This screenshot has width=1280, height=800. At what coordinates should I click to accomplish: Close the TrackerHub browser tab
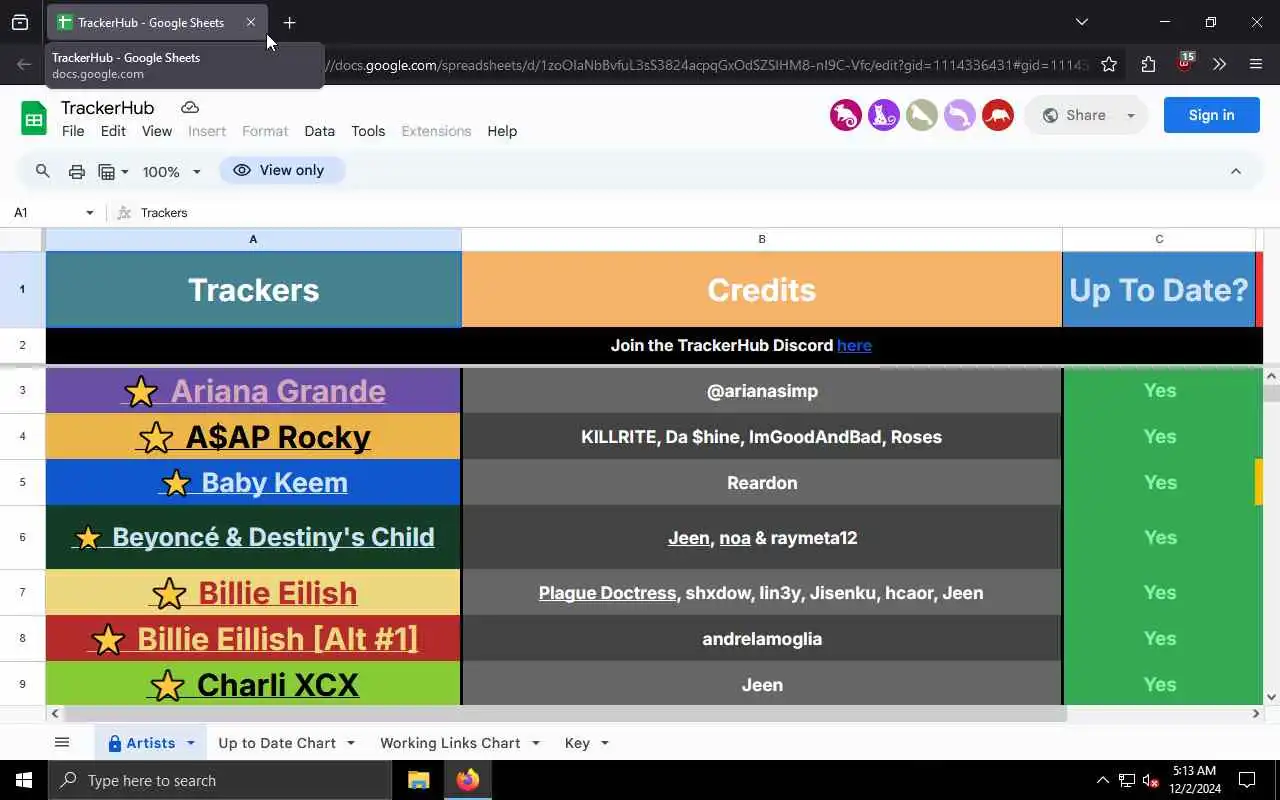[251, 22]
